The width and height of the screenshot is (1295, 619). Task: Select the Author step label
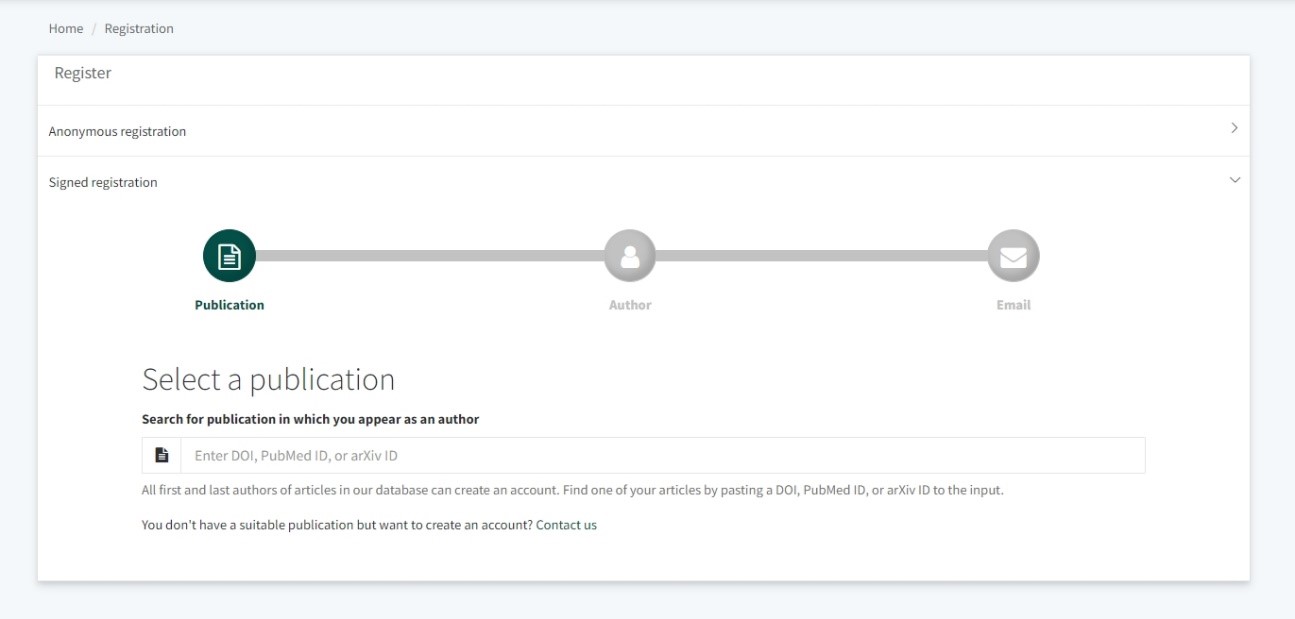click(x=630, y=305)
